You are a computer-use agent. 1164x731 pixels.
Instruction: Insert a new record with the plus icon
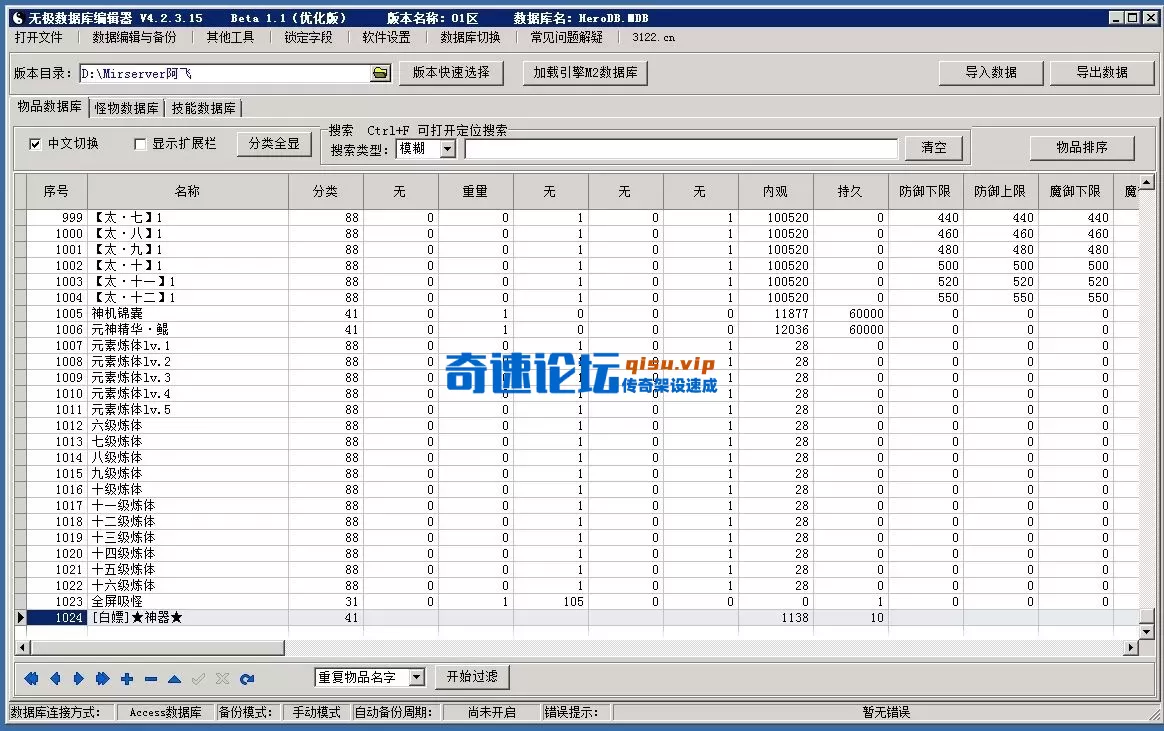pos(125,678)
